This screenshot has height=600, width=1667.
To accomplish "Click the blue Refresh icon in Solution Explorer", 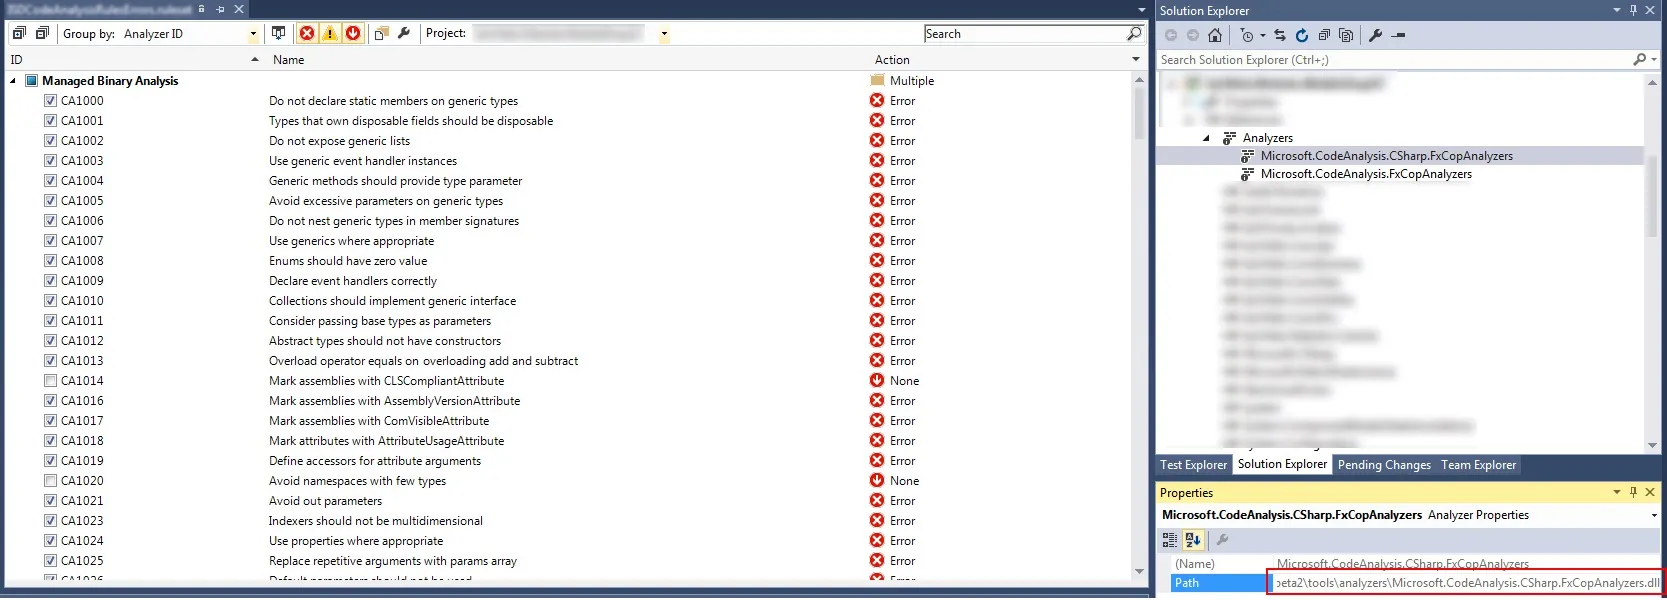I will tap(1302, 35).
